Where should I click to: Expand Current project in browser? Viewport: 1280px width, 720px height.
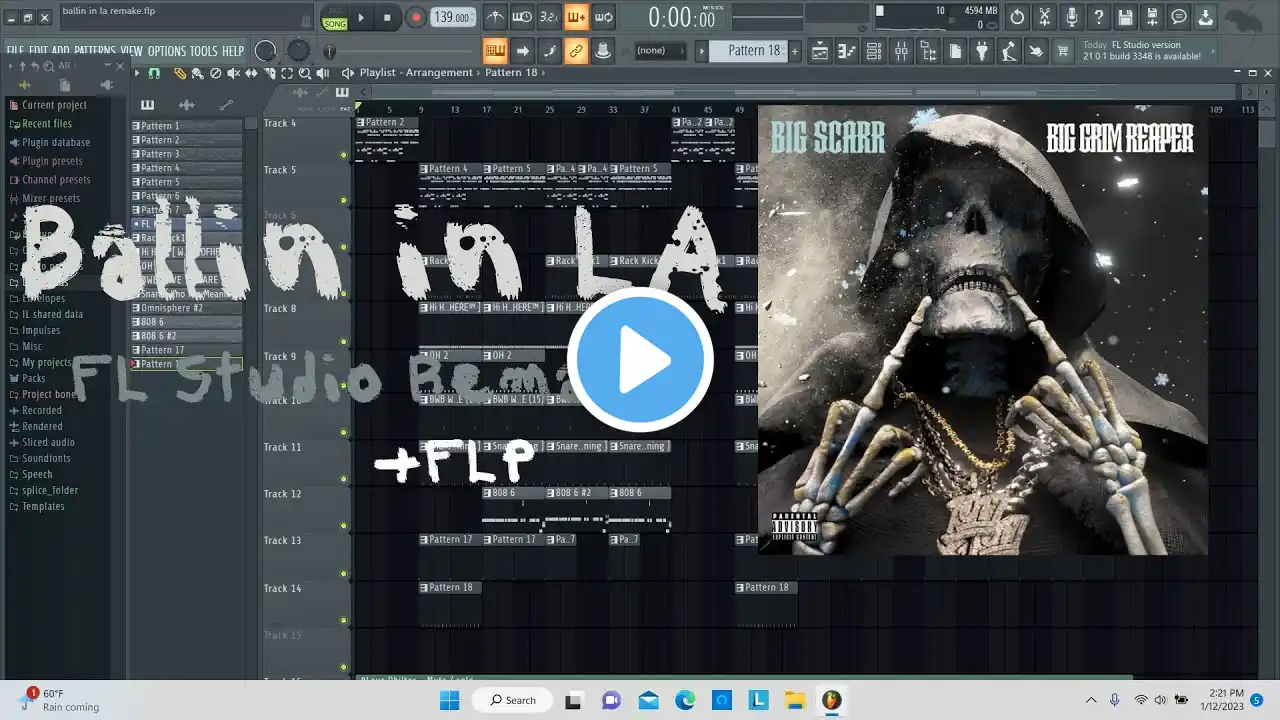pos(55,105)
